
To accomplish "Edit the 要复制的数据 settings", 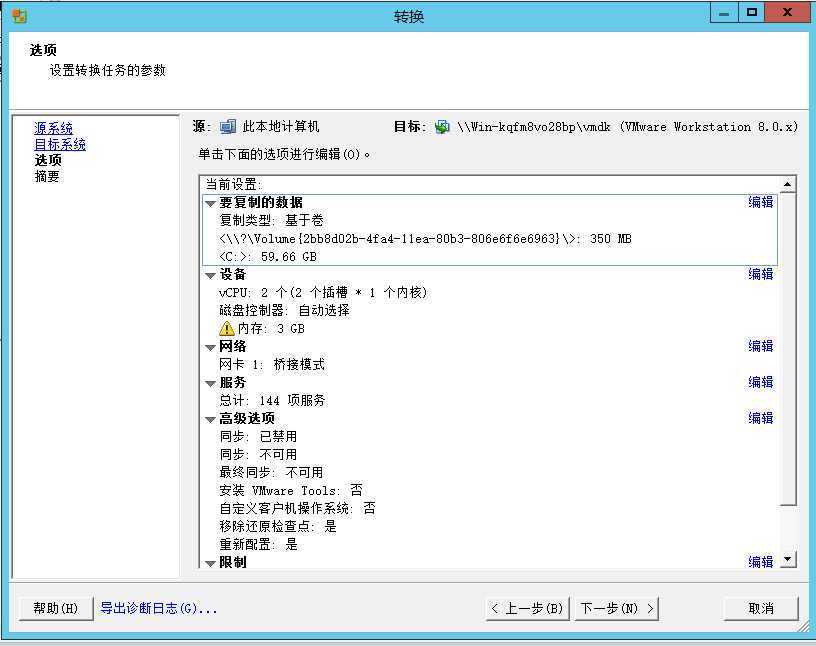I will click(760, 202).
